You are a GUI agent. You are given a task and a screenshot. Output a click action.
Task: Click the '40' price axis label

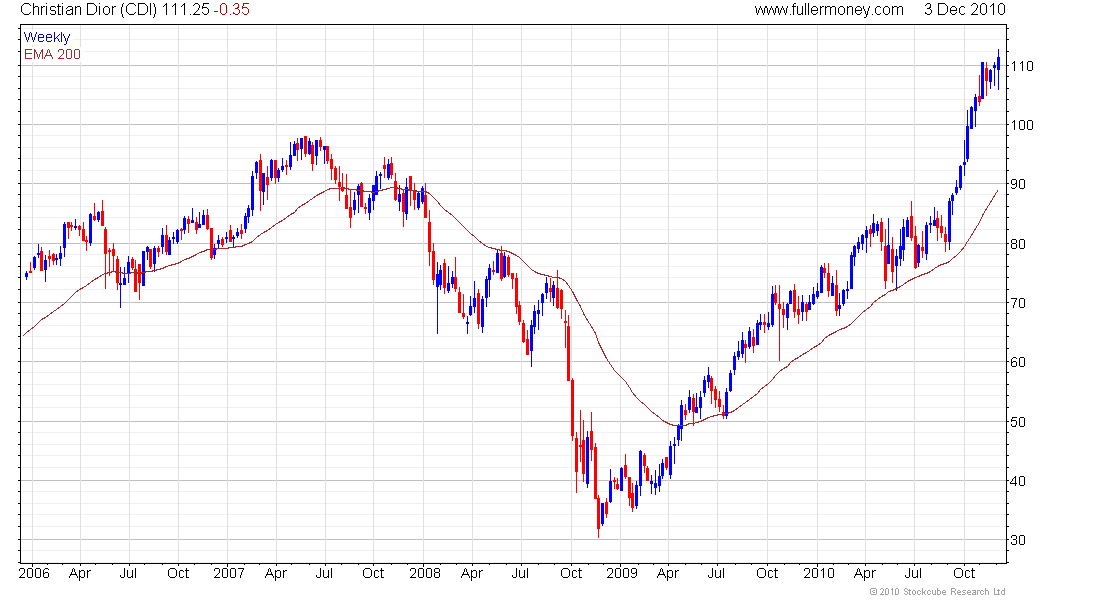1018,481
